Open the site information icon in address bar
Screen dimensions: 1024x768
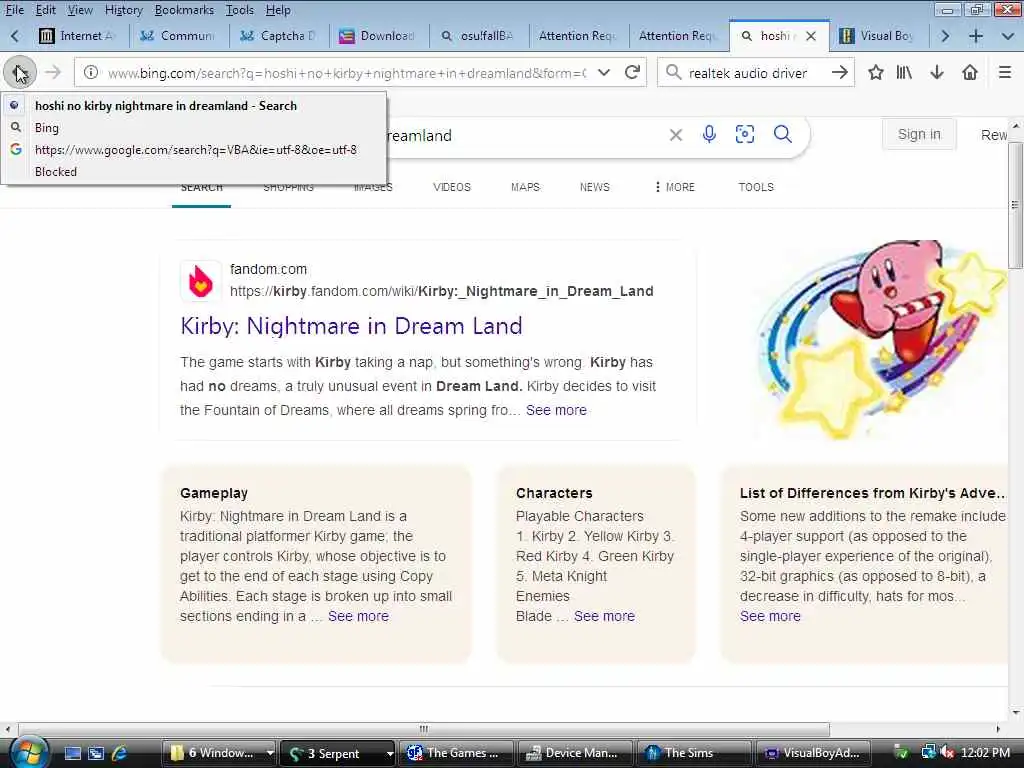91,72
